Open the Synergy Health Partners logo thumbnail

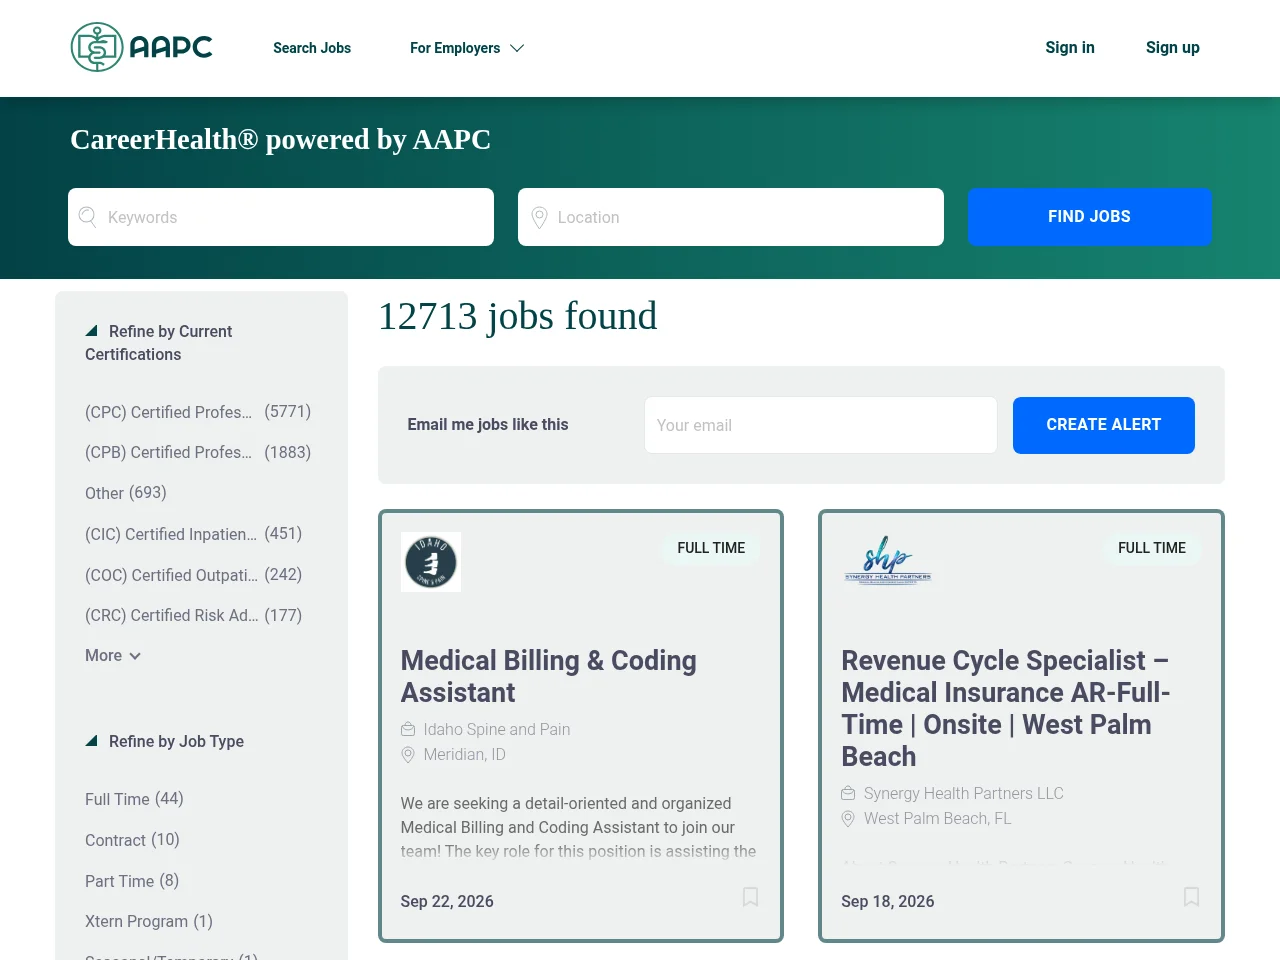pyautogui.click(x=887, y=562)
